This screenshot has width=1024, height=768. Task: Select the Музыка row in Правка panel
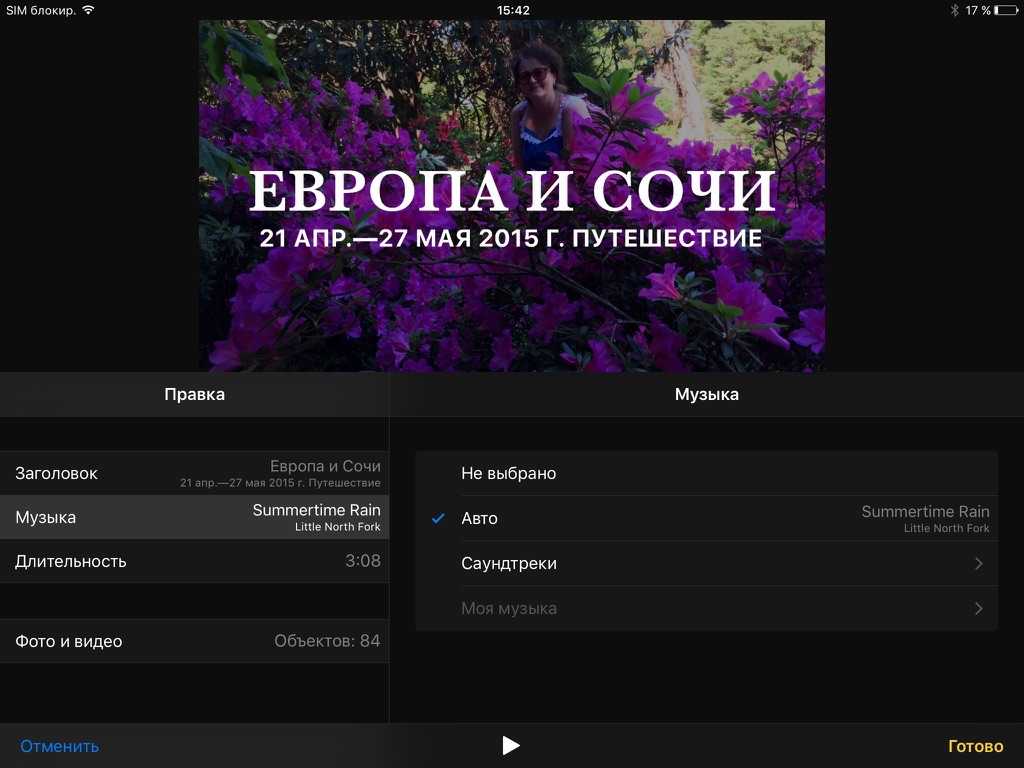coord(194,517)
